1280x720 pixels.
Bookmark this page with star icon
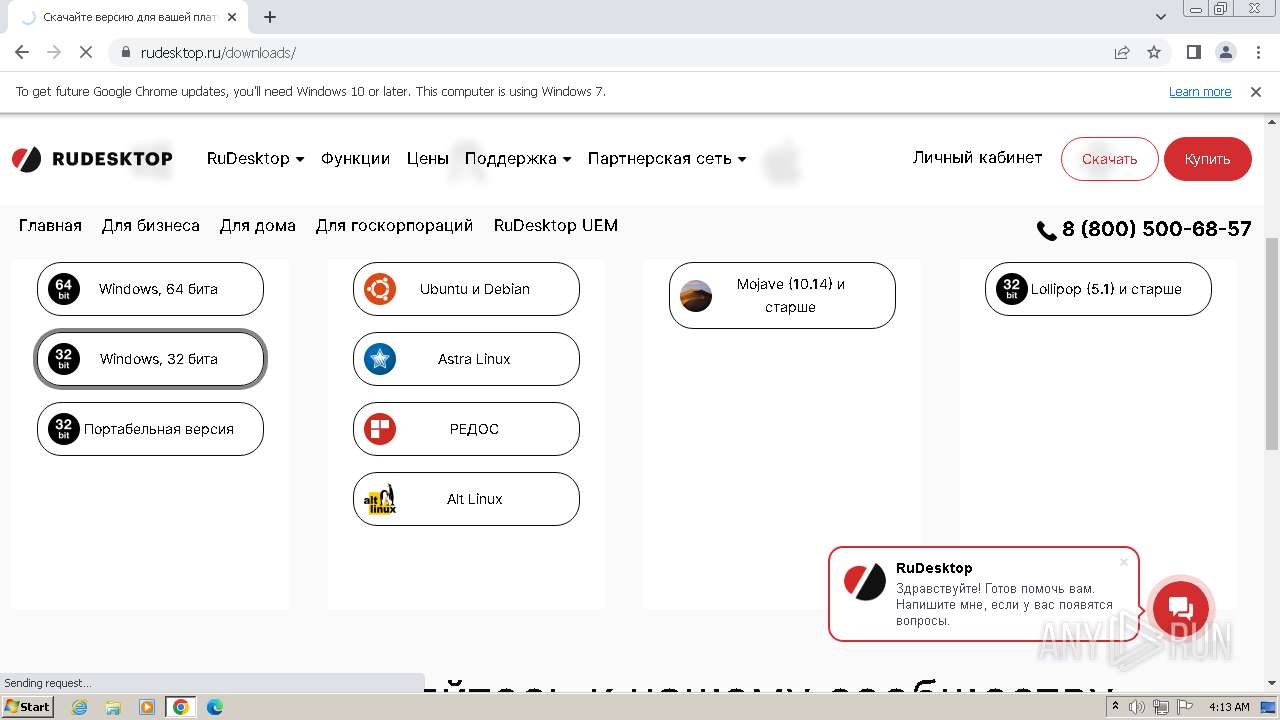tap(1154, 52)
